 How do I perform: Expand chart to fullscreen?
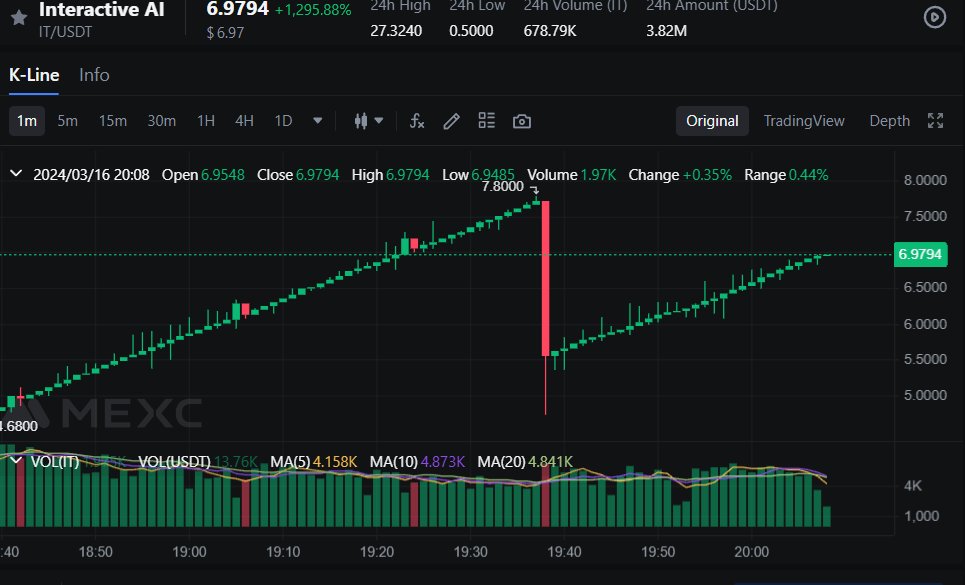pyautogui.click(x=935, y=121)
